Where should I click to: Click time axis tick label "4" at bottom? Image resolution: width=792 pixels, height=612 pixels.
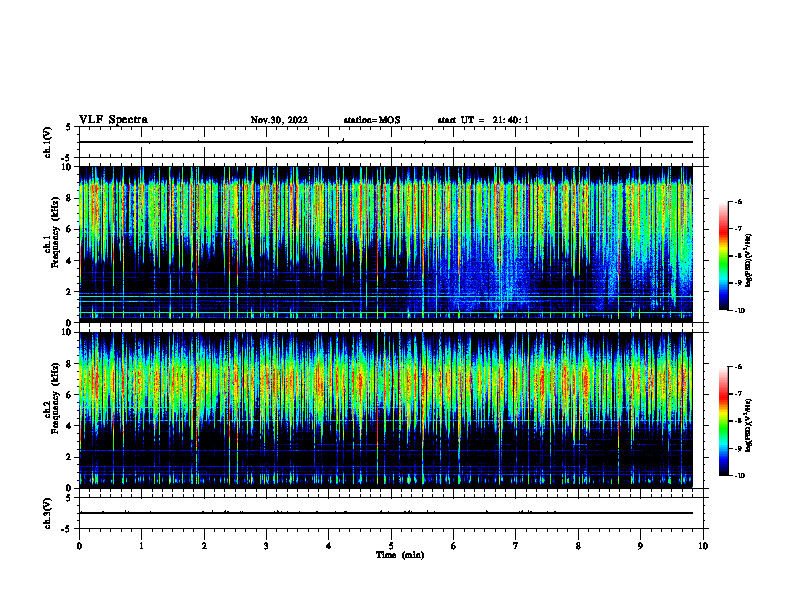click(x=329, y=546)
